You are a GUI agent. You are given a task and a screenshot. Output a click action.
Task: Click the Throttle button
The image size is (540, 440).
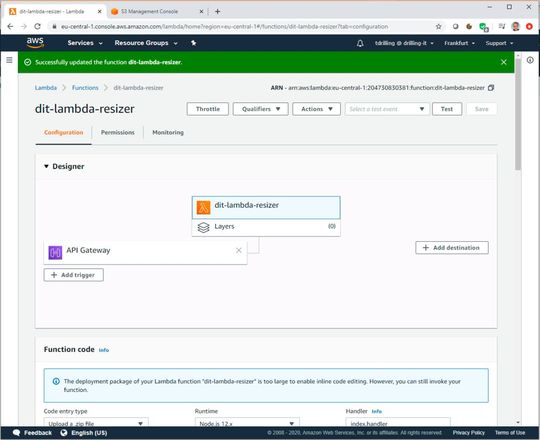point(208,109)
